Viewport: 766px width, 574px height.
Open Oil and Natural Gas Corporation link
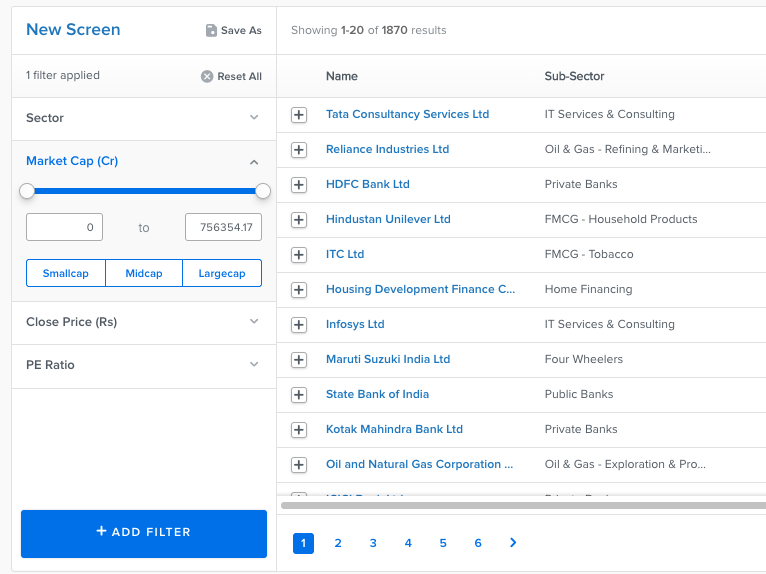click(420, 464)
